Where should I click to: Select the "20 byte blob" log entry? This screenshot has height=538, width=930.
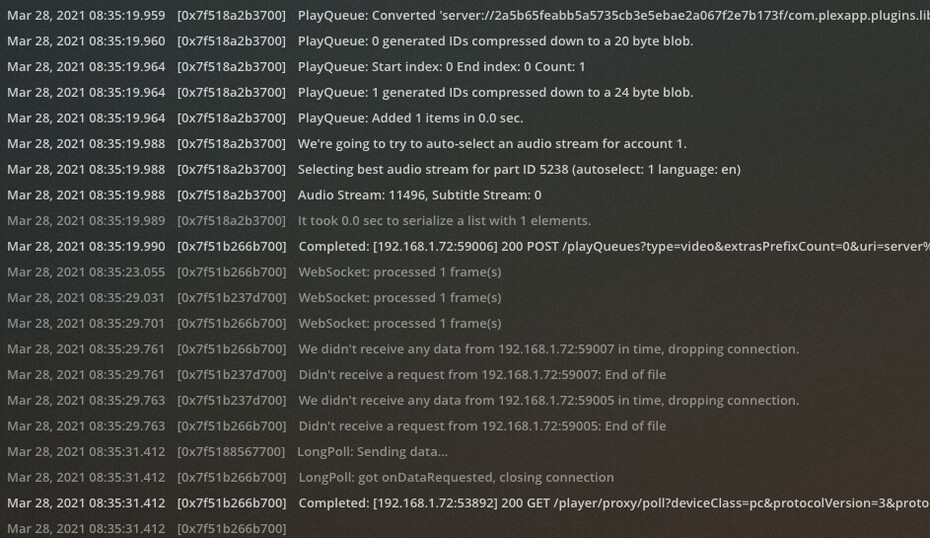coord(495,41)
